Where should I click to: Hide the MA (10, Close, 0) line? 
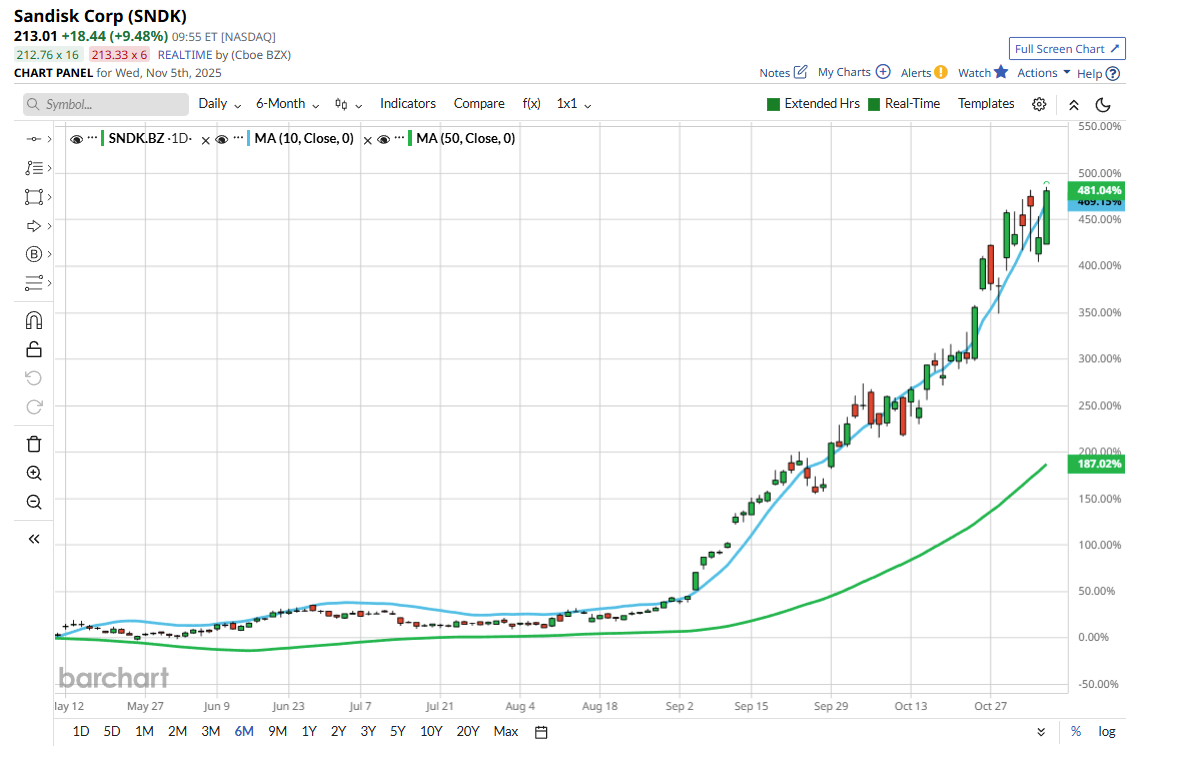pyautogui.click(x=223, y=139)
